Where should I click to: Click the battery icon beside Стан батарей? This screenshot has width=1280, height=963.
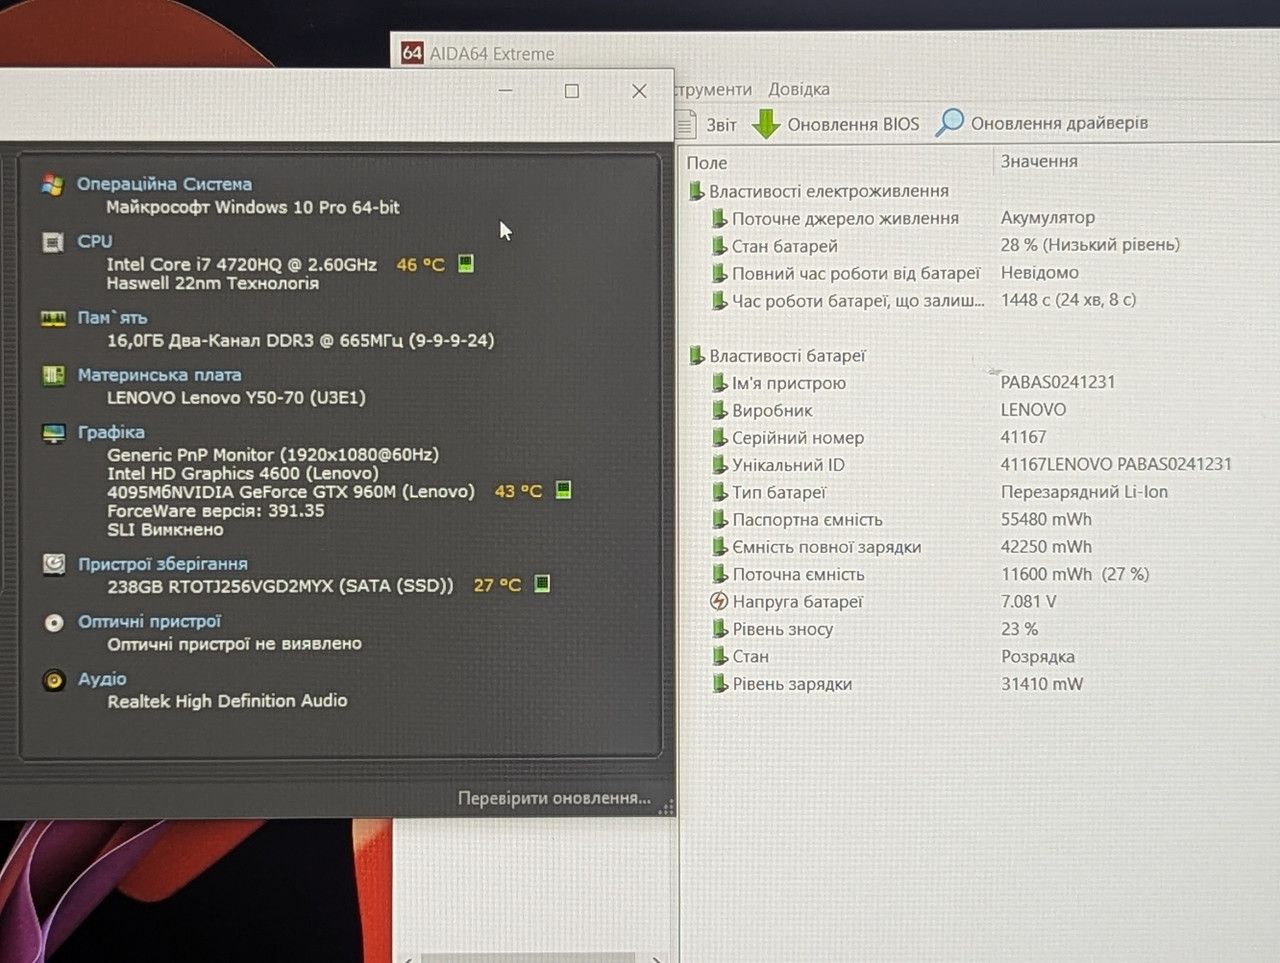[x=719, y=246]
